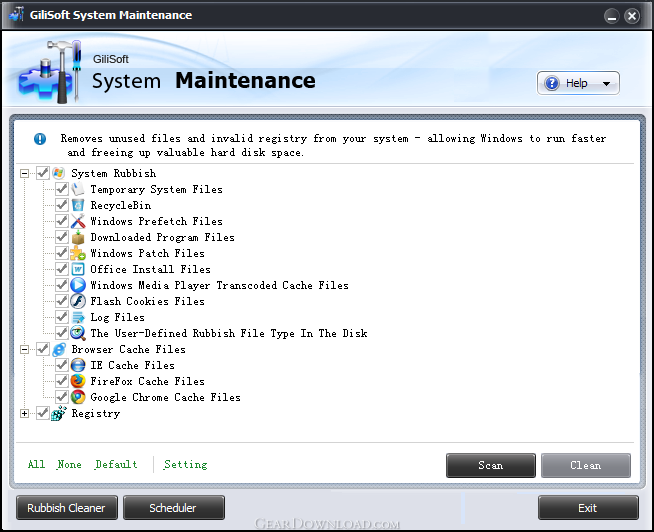This screenshot has width=654, height=532.
Task: Click the Registry cubes icon
Action: pos(58,413)
